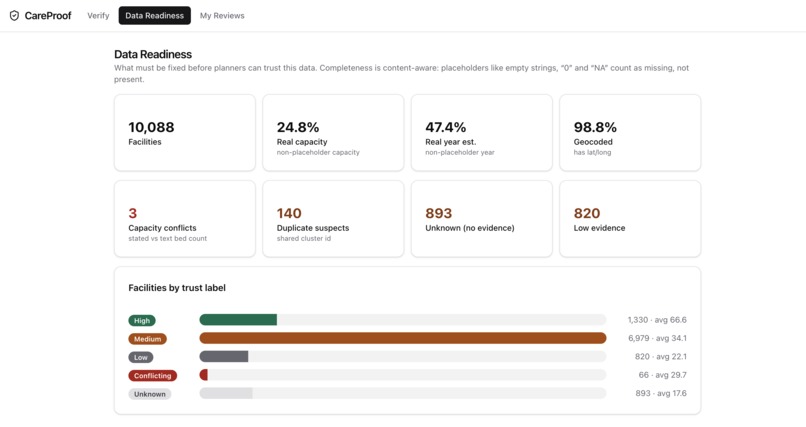Click the red Conflicting trust bar
The width and height of the screenshot is (806, 427).
click(204, 375)
